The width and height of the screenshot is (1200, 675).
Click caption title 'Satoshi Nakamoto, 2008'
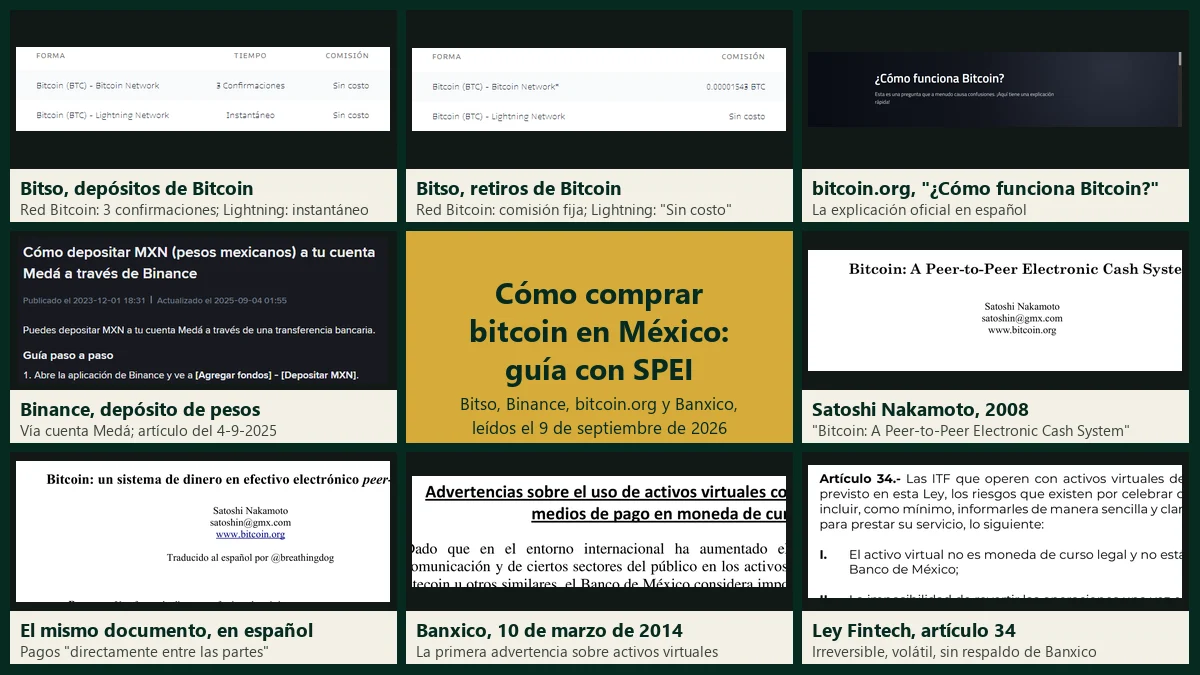tap(920, 409)
